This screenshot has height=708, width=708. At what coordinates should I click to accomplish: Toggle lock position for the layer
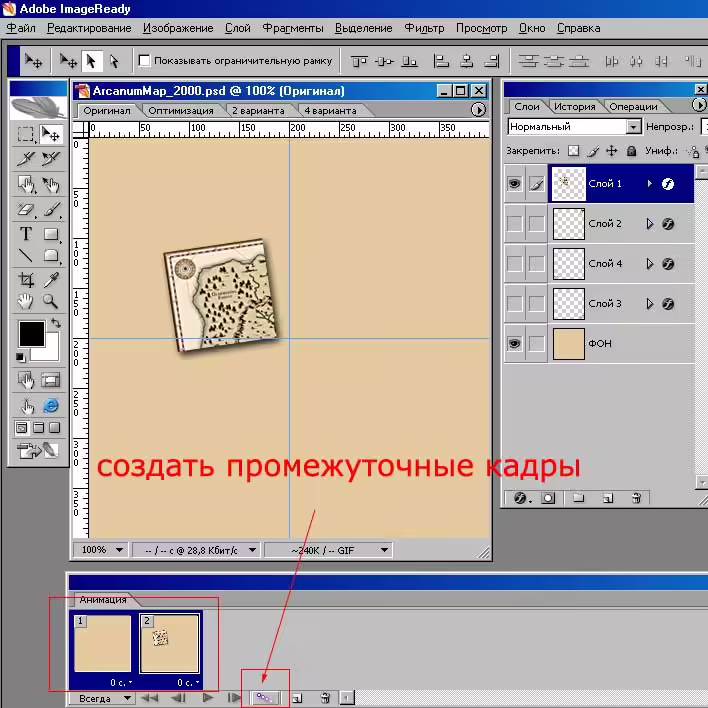tap(612, 151)
